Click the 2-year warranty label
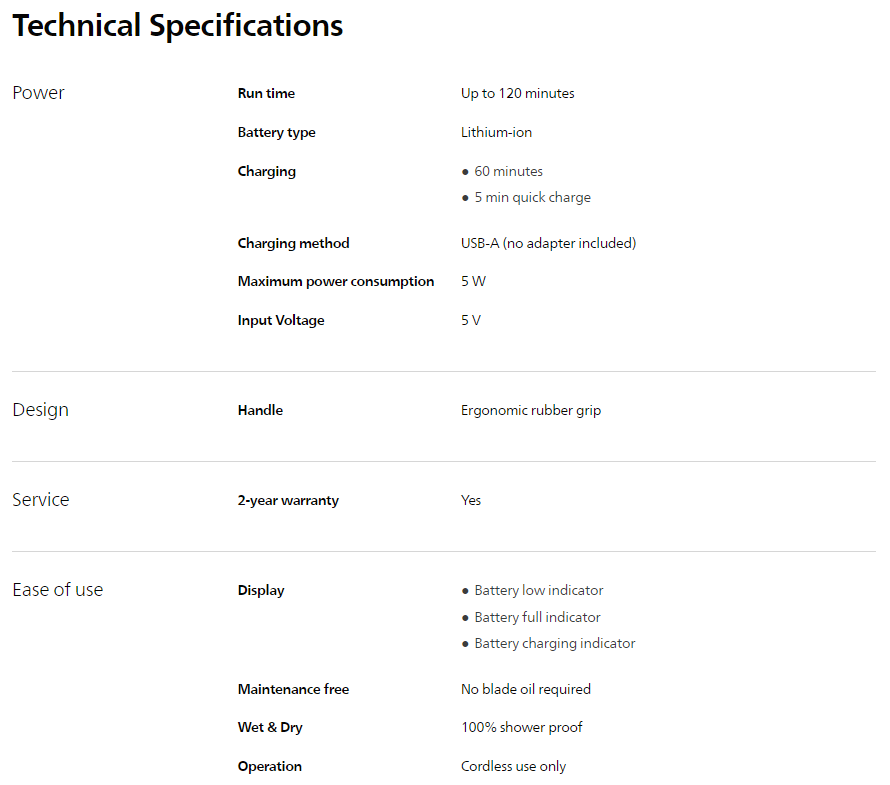 [x=288, y=501]
